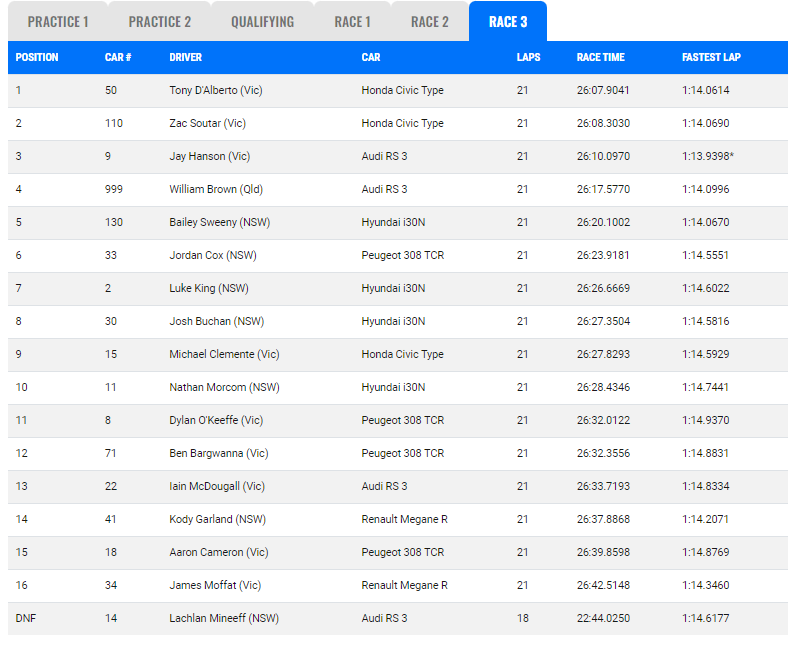
Task: Click race time 26:42.5148
Action: (x=603, y=585)
